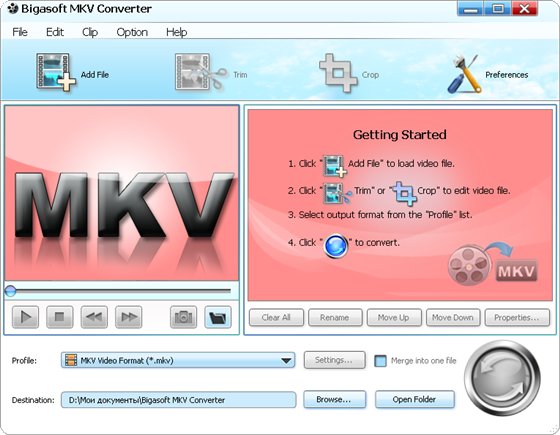
Task: Enable the Merge into one file checkbox
Action: point(380,361)
